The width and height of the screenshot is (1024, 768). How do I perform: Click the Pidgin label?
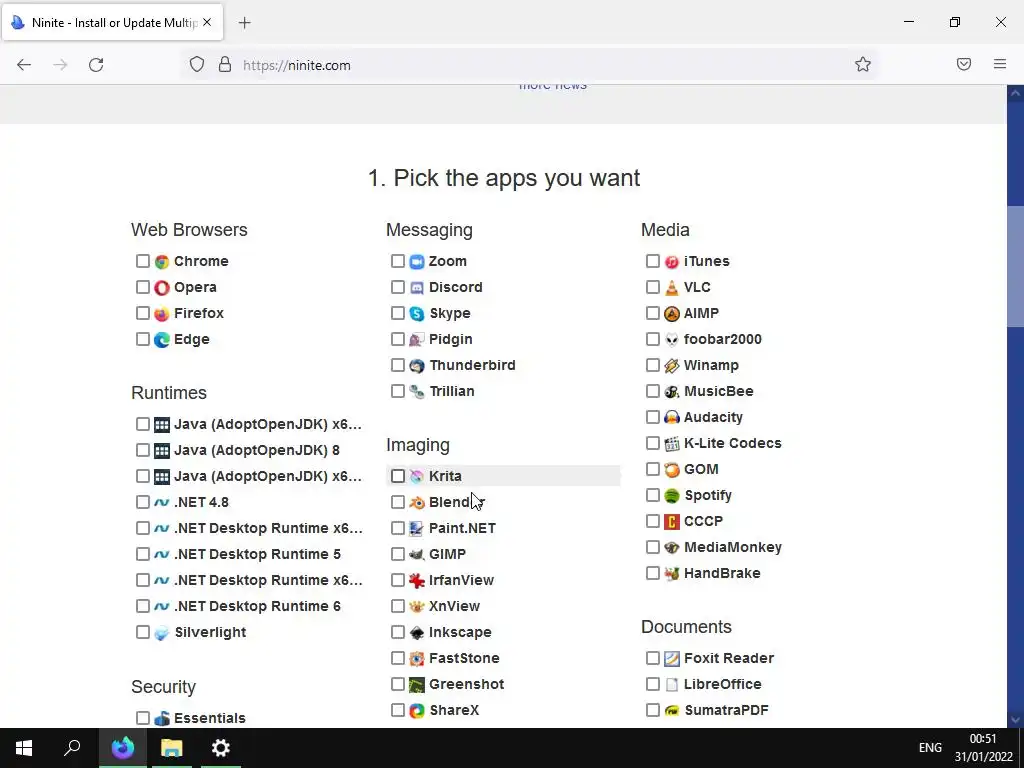[x=451, y=340]
